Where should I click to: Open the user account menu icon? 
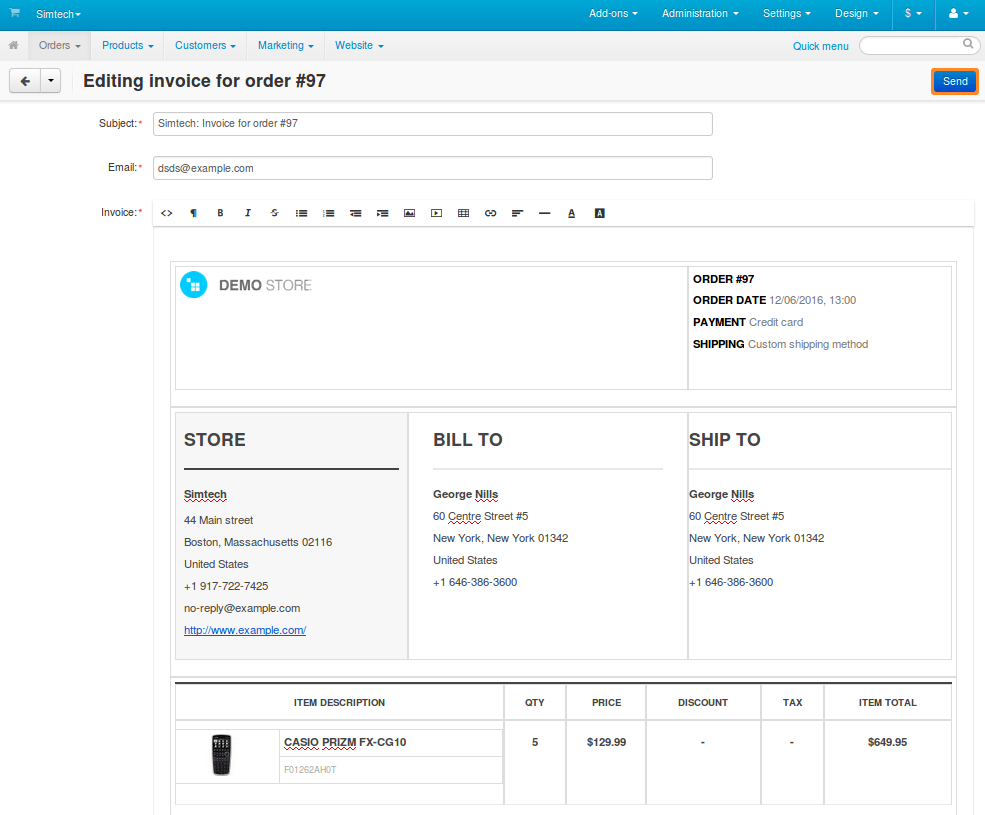click(957, 13)
